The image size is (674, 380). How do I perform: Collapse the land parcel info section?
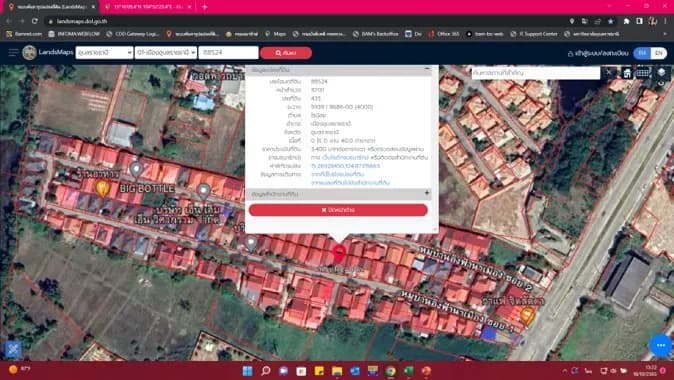(427, 70)
